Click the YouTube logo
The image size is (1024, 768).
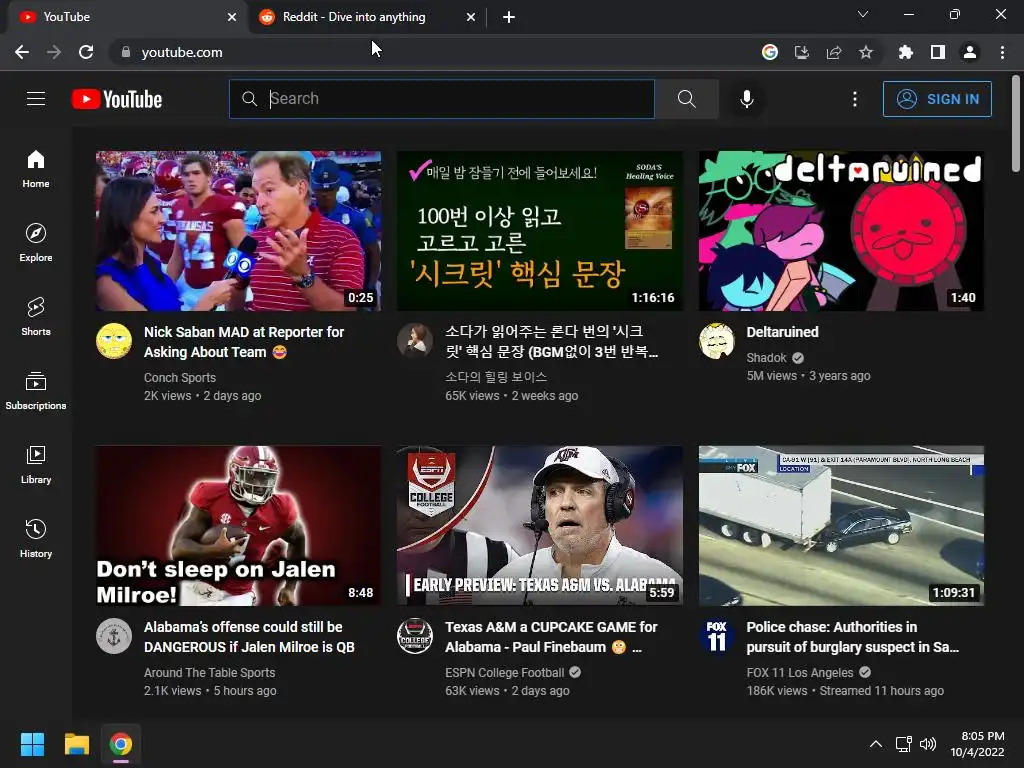tap(117, 99)
